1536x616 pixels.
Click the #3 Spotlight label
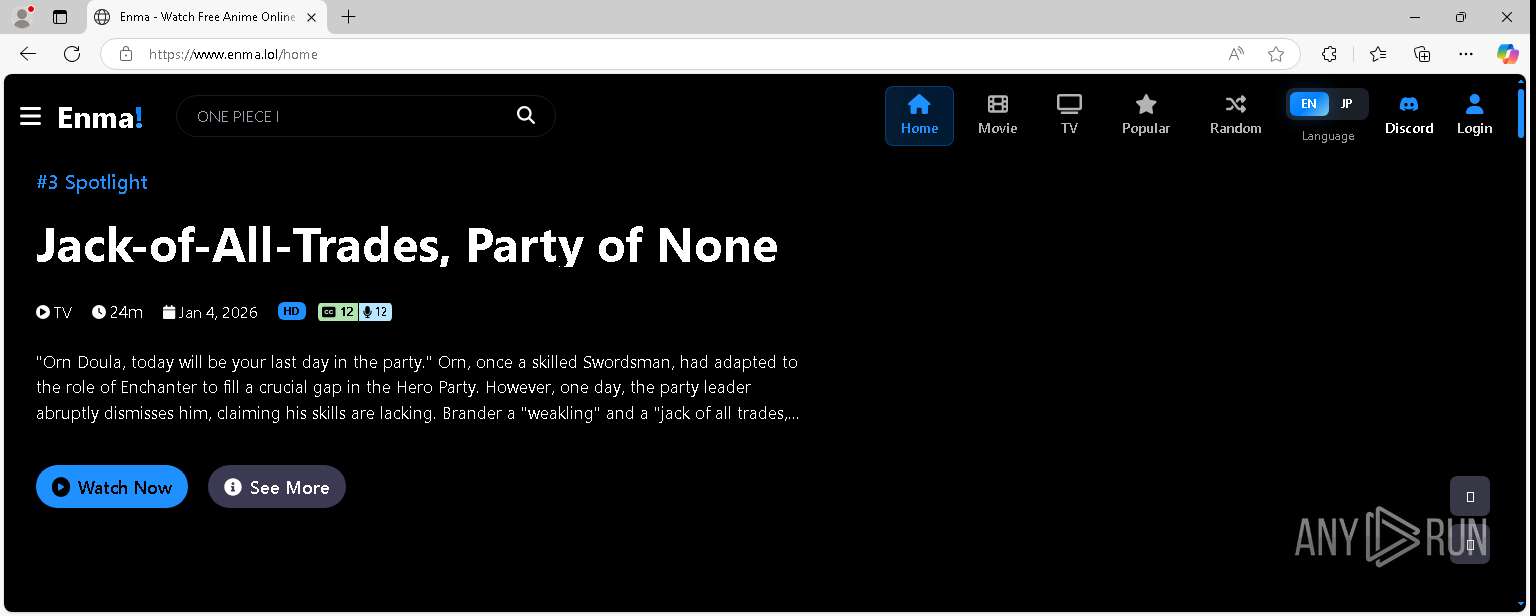92,182
